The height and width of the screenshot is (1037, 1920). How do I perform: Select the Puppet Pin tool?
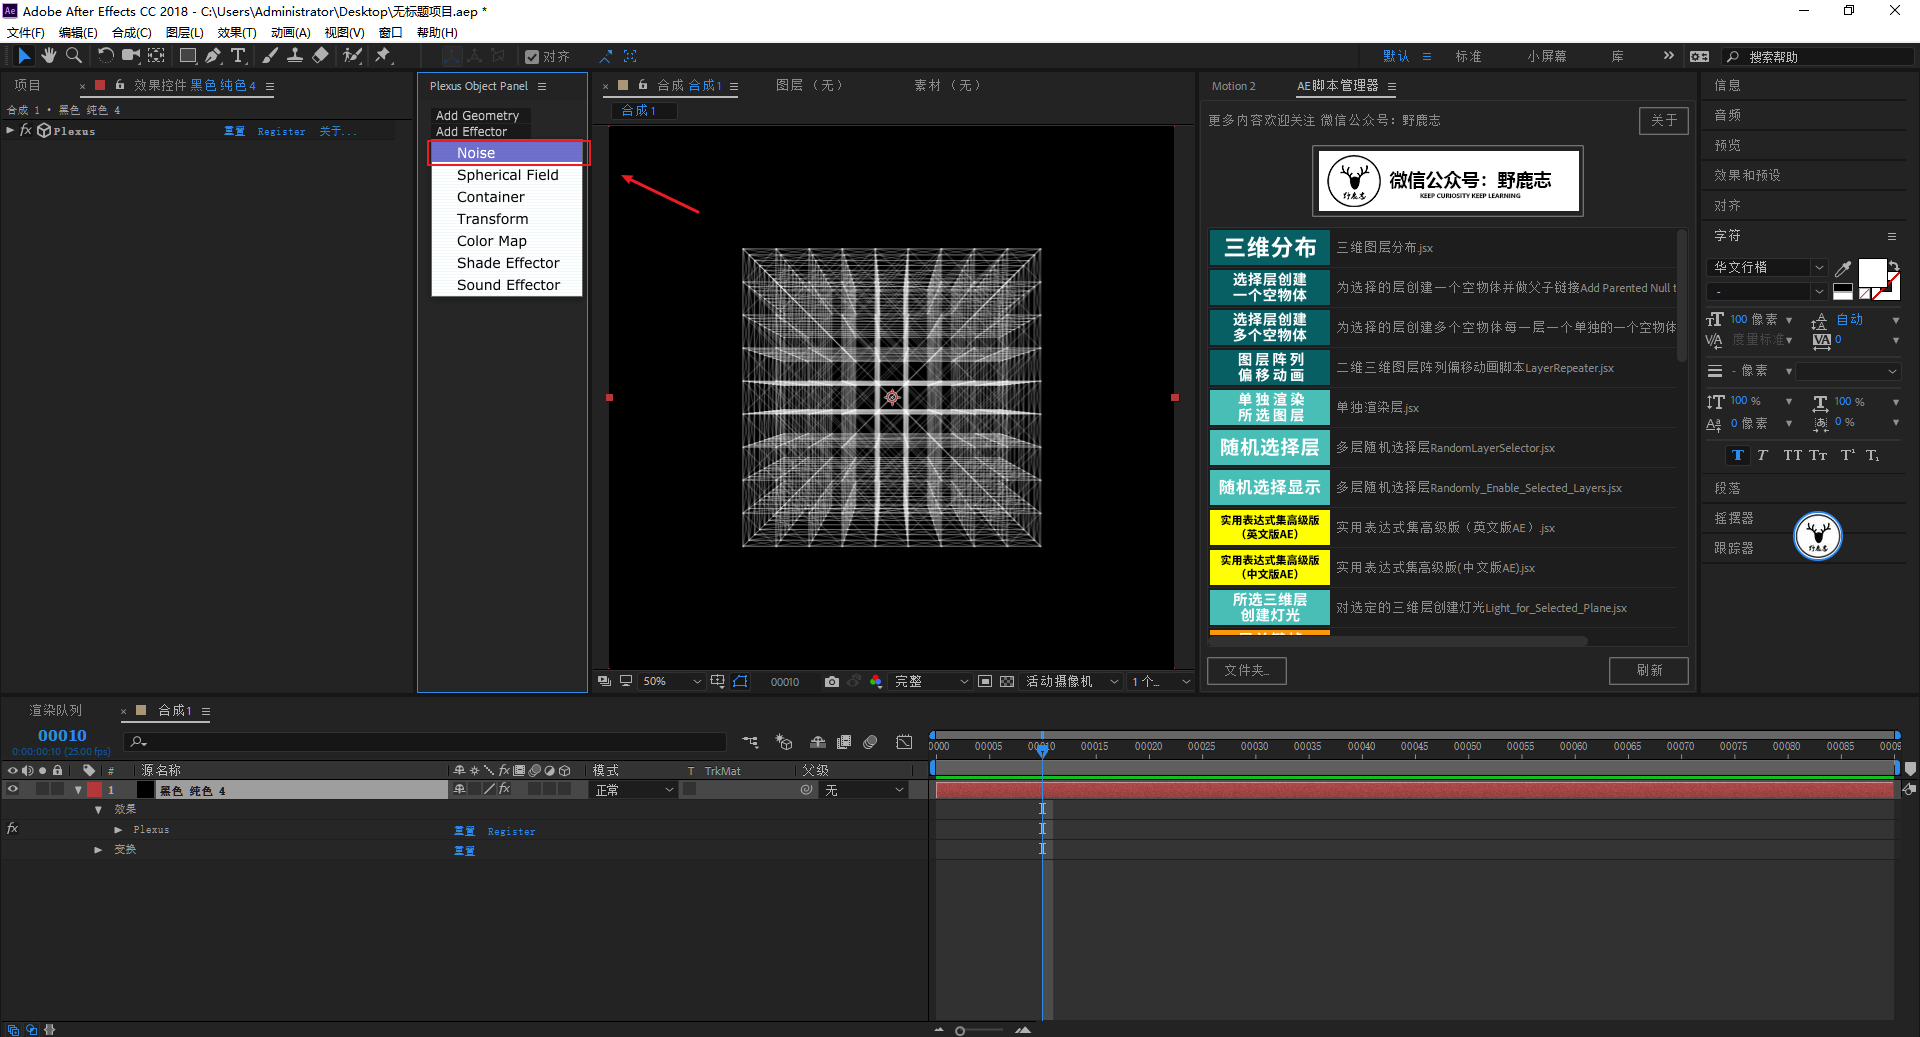coord(383,56)
